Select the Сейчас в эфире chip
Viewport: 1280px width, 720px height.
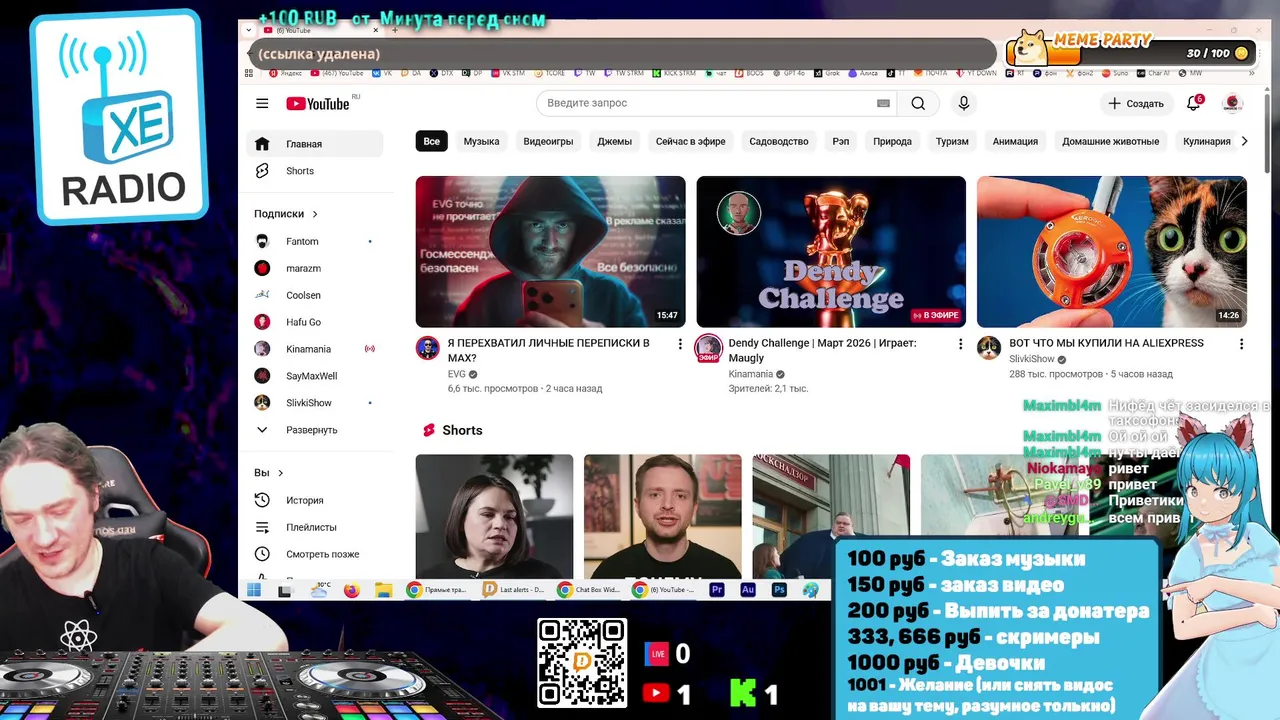click(x=690, y=141)
